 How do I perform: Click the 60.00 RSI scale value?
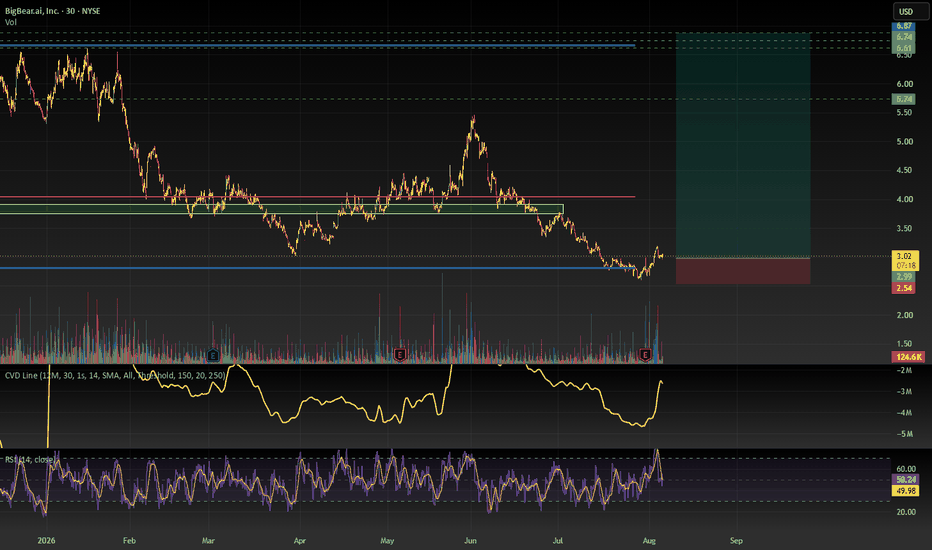point(906,469)
